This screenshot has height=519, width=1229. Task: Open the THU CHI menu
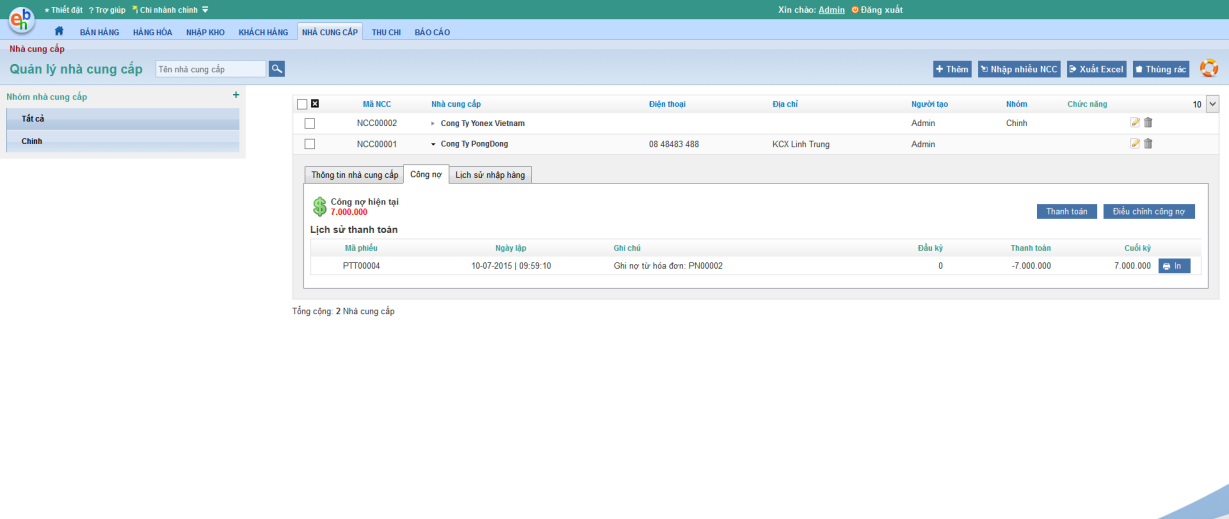386,32
